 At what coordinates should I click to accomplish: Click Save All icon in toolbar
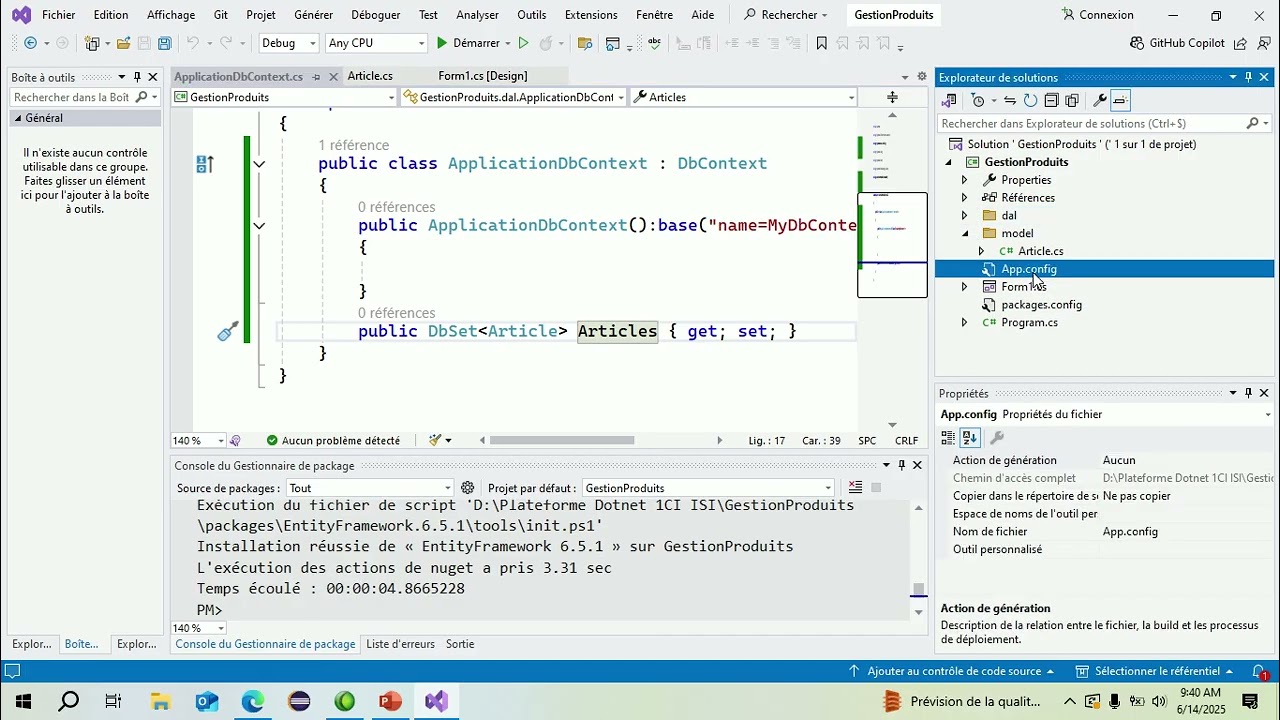[x=165, y=43]
